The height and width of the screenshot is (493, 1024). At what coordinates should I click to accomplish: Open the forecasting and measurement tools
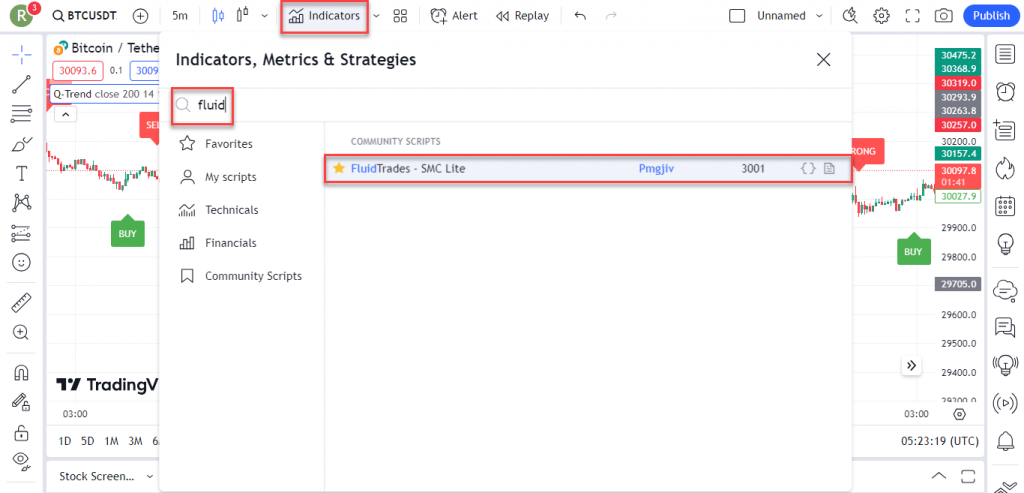[22, 233]
